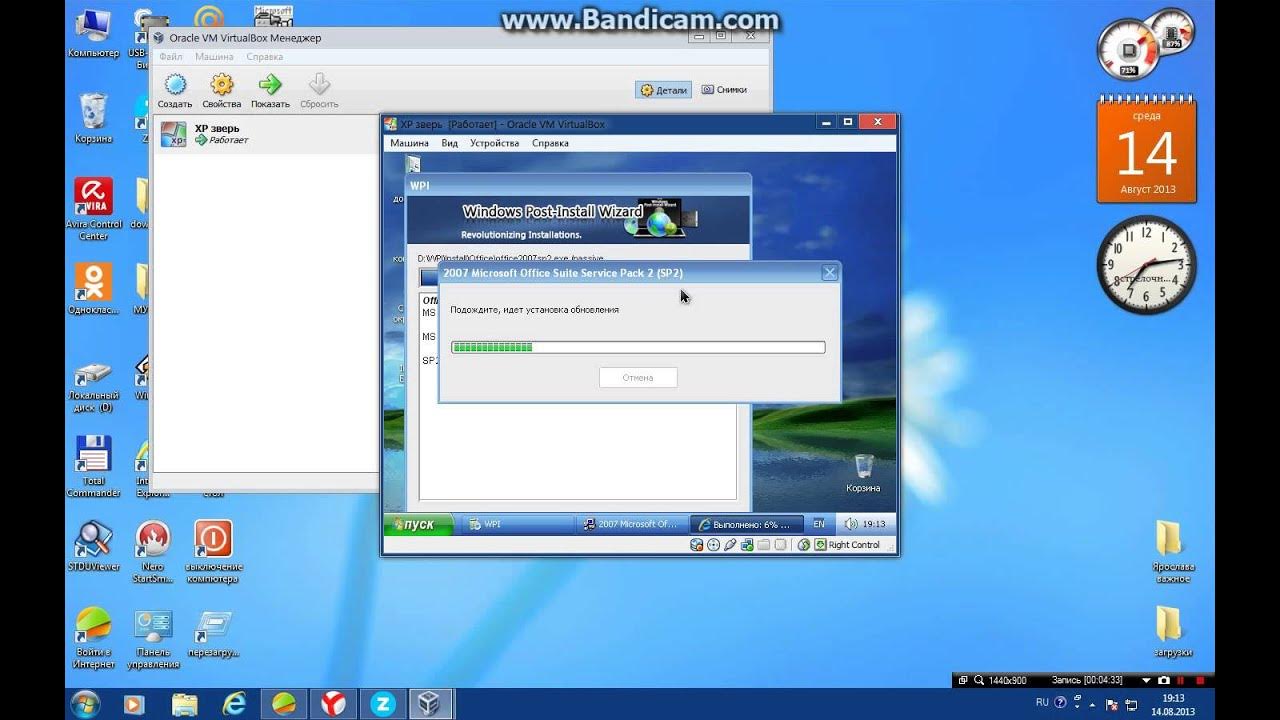The width and height of the screenshot is (1280, 720).
Task: Click the blue Z app icon in taskbar
Action: tap(383, 704)
